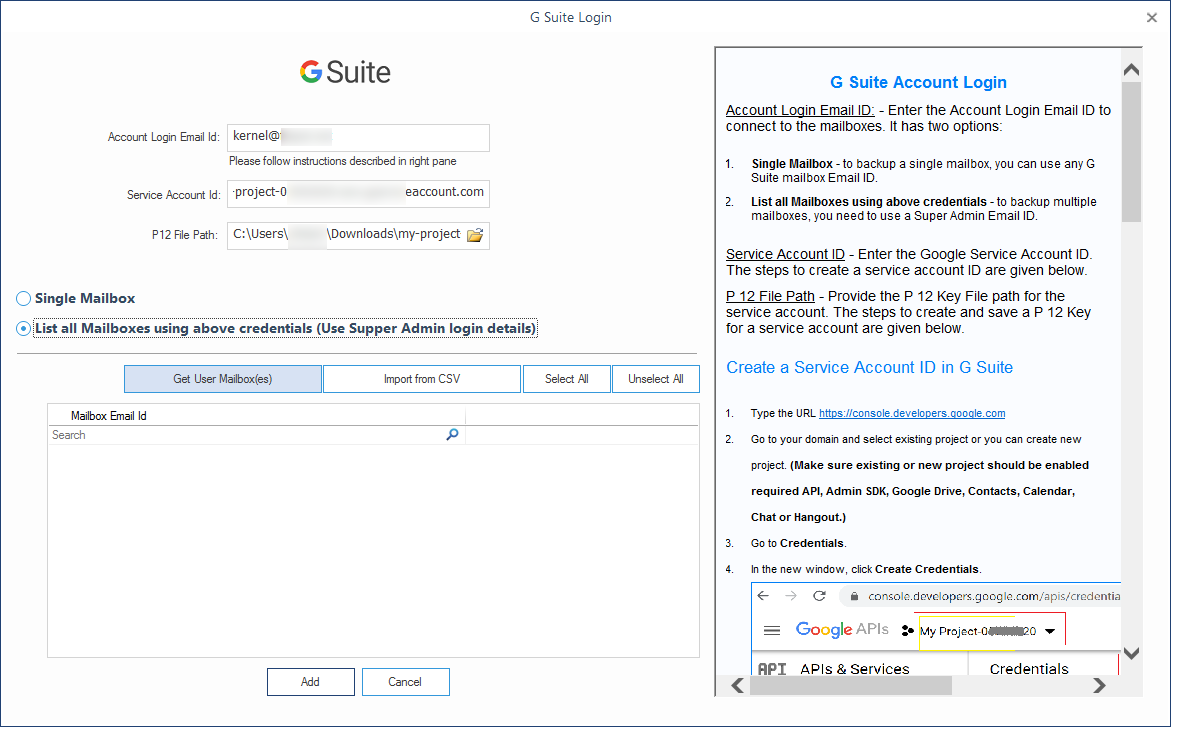
Task: Click the help pane scroll down arrow
Action: coord(1132,653)
